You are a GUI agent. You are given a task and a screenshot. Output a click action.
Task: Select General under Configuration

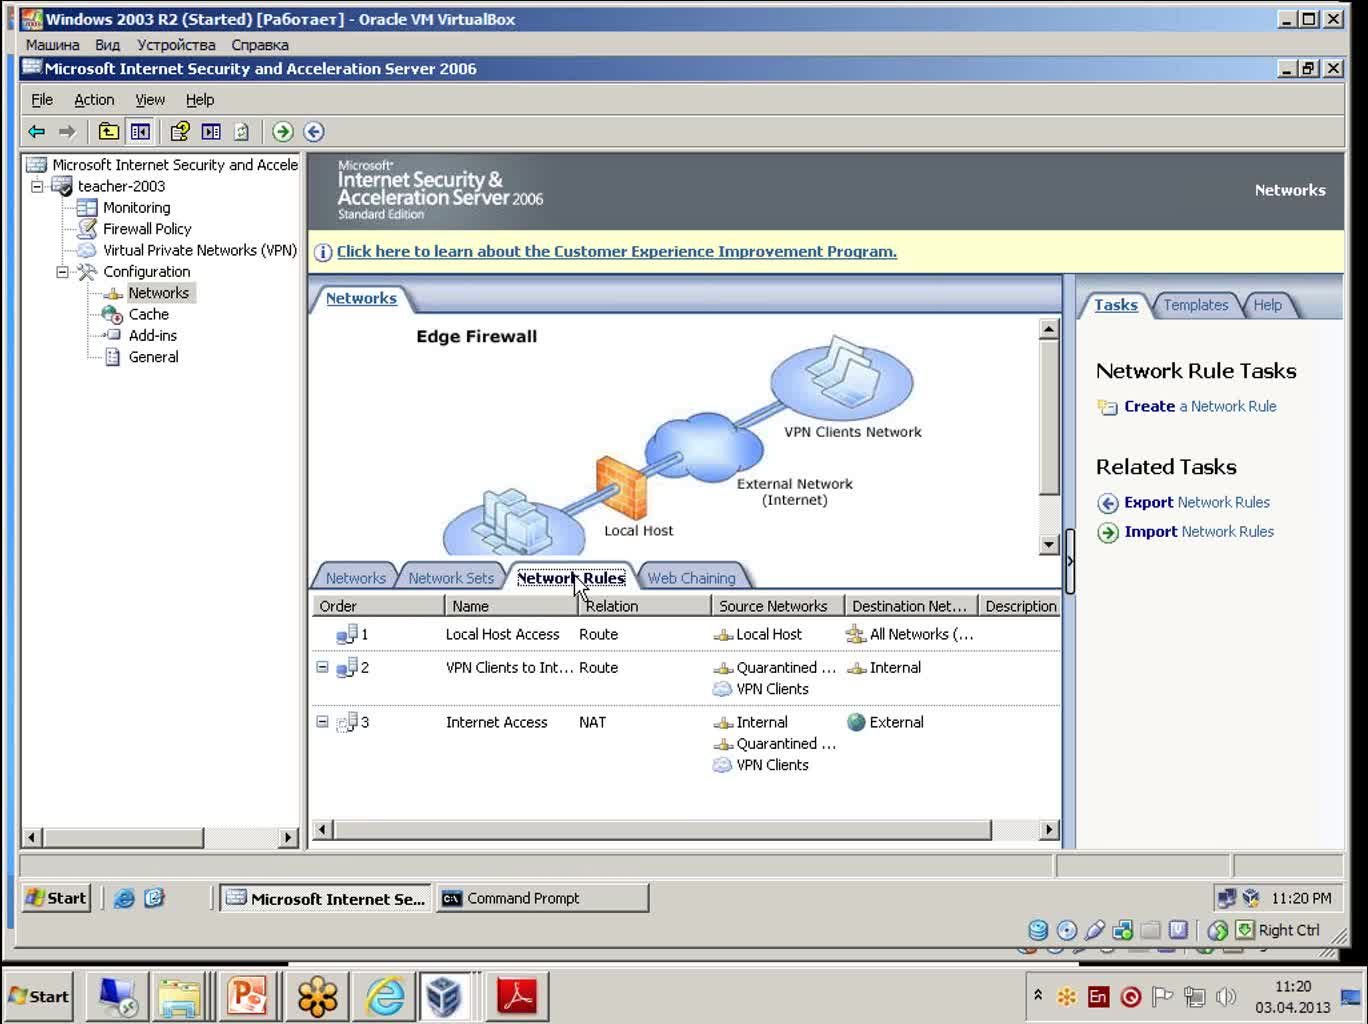(x=153, y=357)
